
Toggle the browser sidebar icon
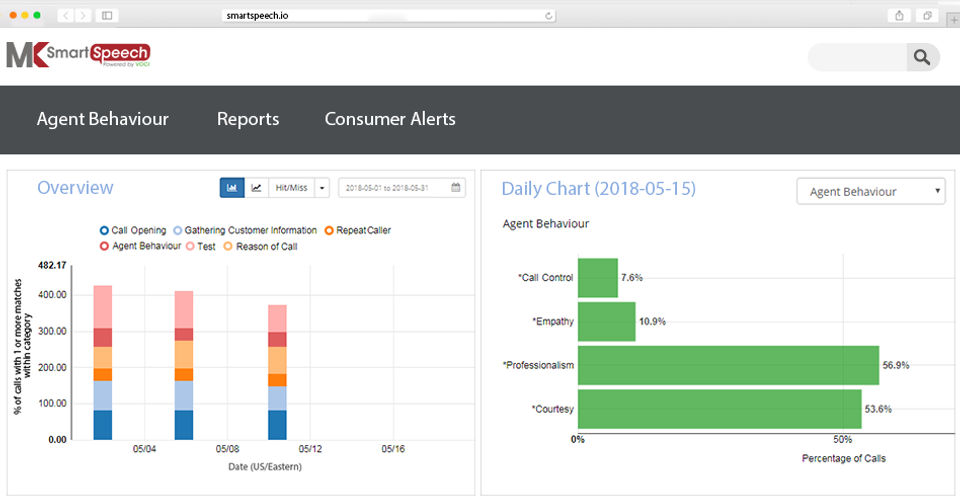pos(107,15)
